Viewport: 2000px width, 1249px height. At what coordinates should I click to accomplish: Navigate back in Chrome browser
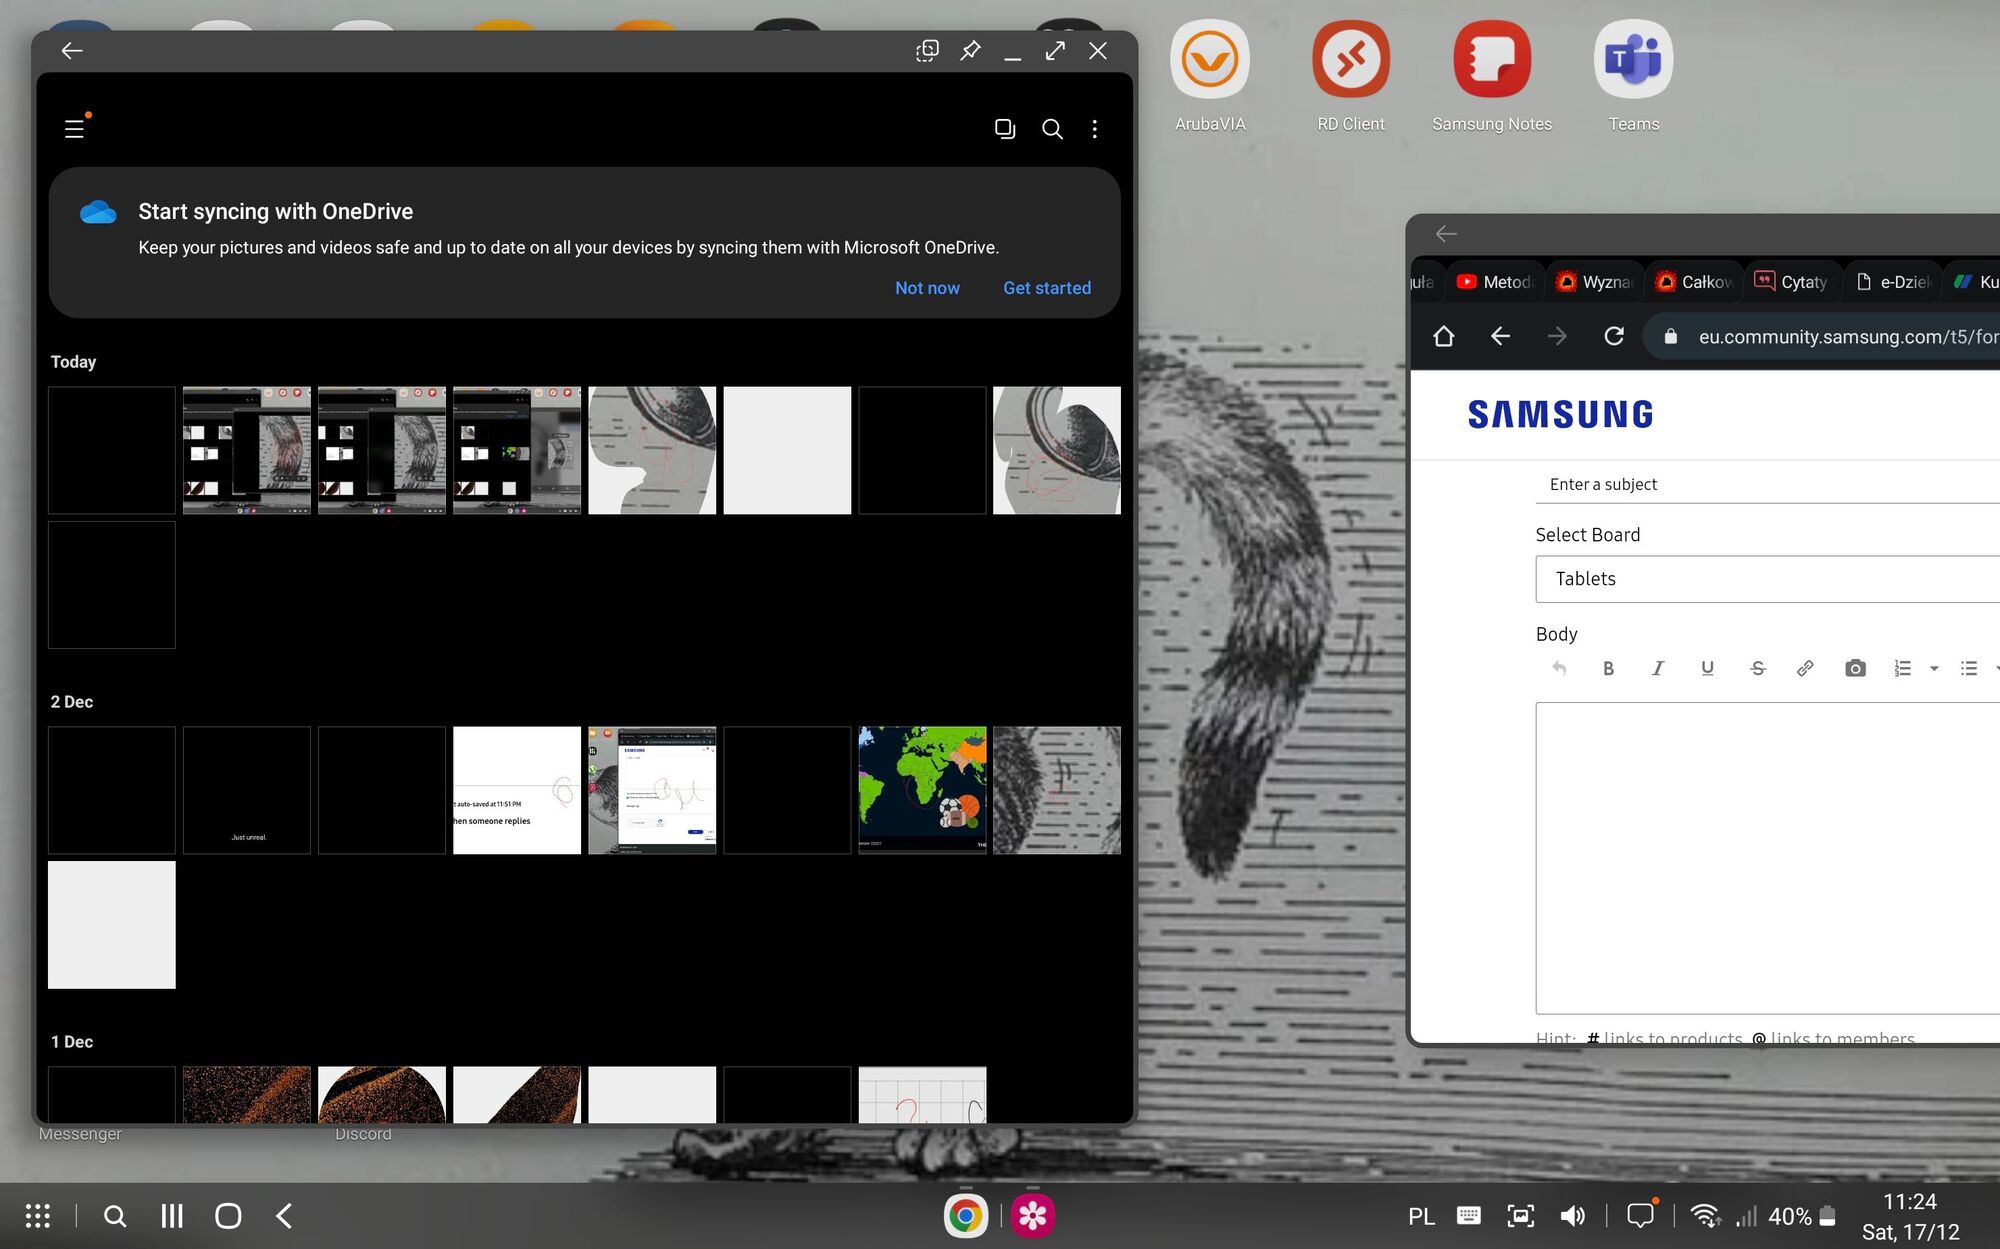[1500, 336]
